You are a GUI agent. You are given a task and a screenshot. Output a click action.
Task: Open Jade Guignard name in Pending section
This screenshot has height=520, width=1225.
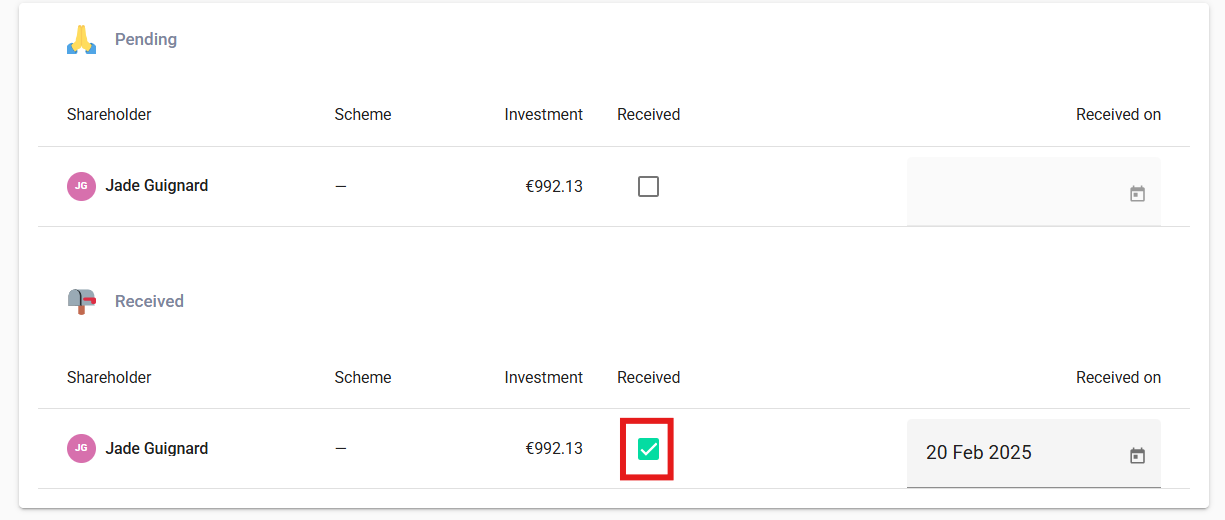157,186
